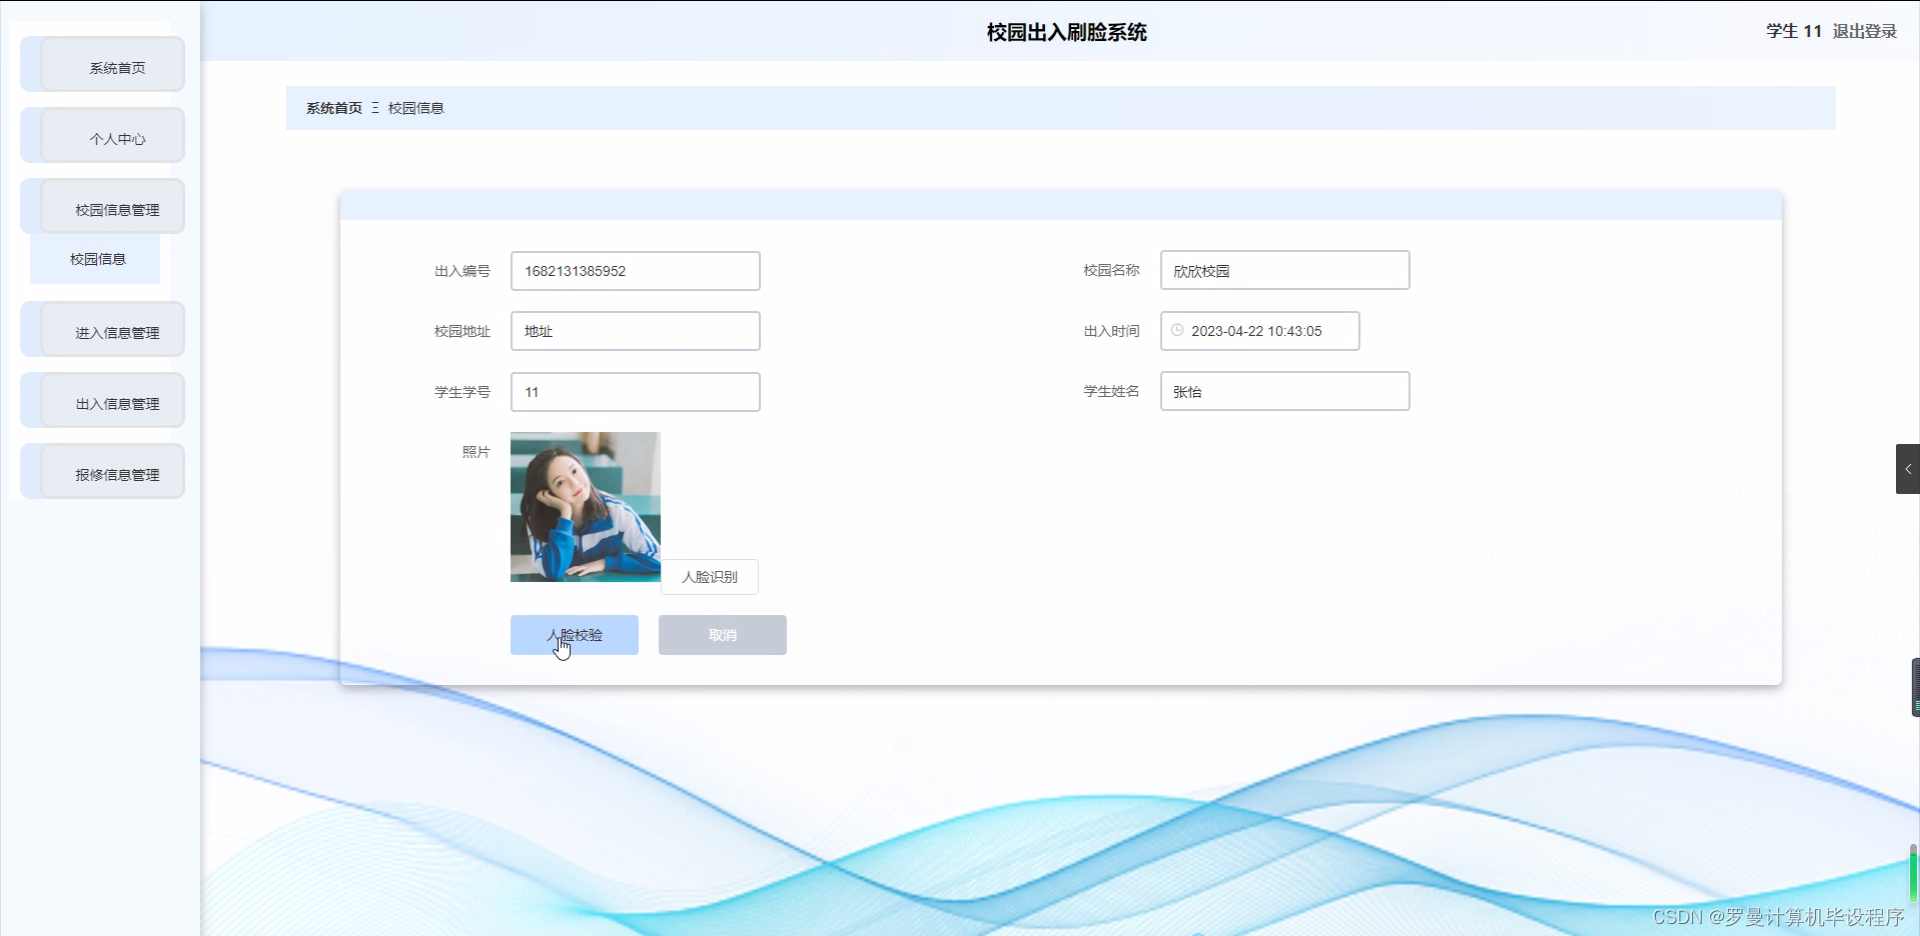Click the 出入编号 input showing 1682131385952
The height and width of the screenshot is (936, 1920).
click(x=635, y=271)
